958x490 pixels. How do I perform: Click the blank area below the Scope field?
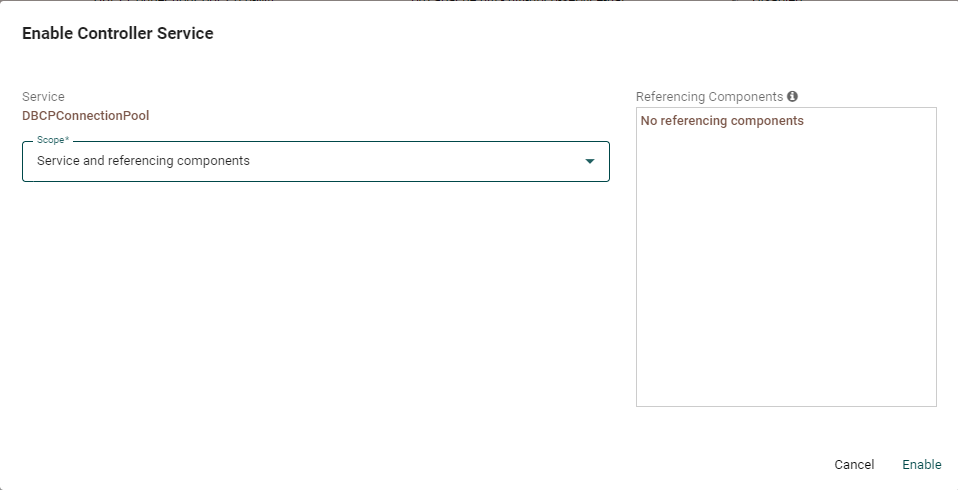(x=315, y=300)
